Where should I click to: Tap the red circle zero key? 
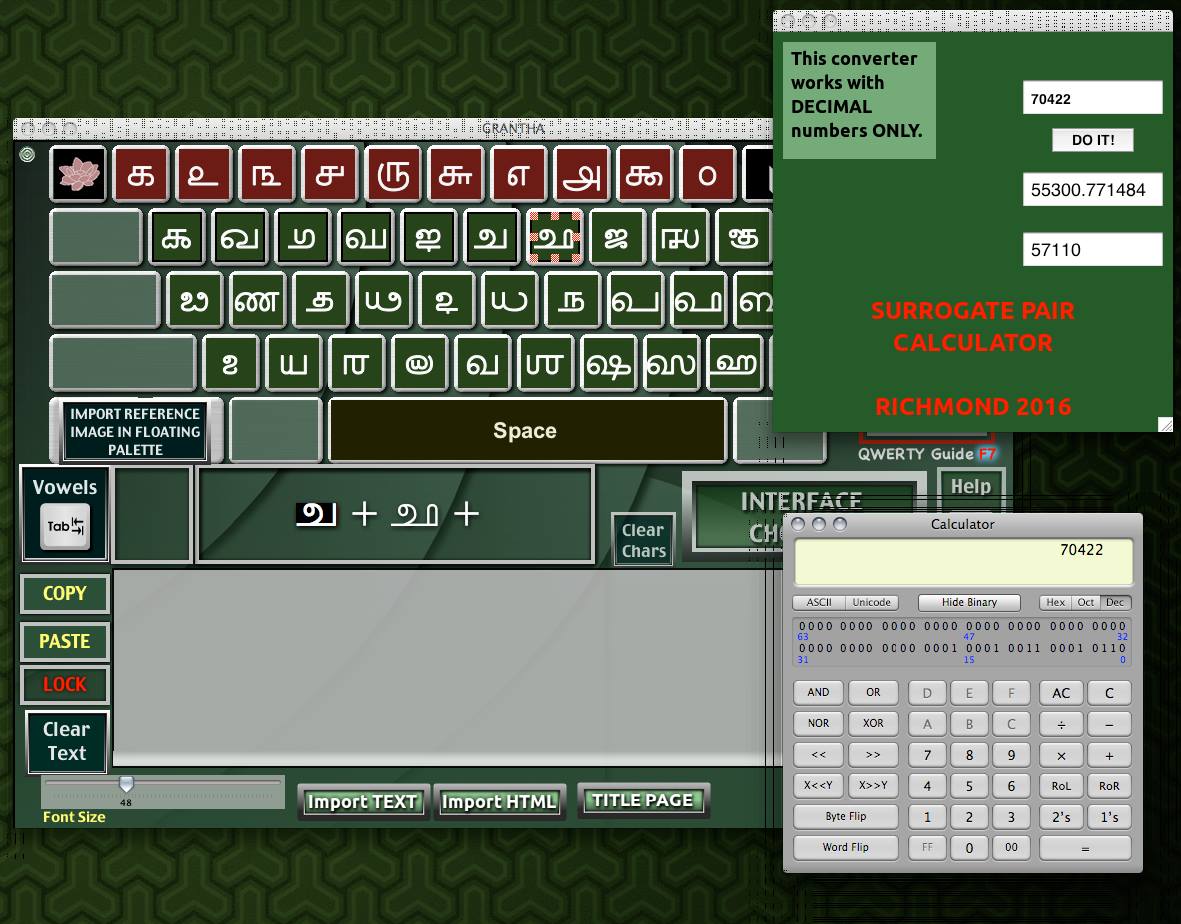[x=706, y=175]
